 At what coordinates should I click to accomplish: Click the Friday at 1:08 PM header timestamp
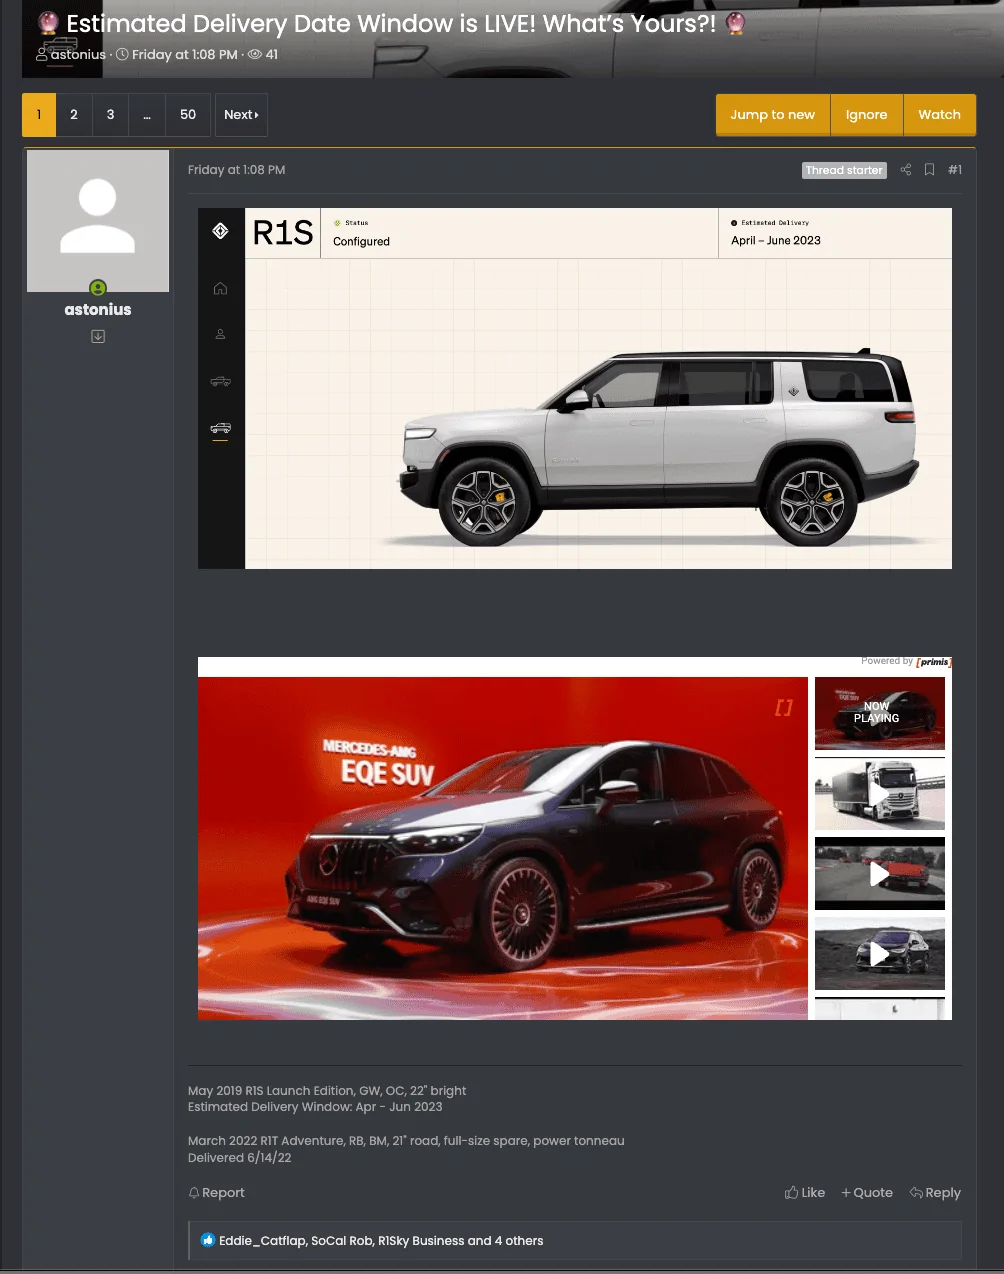tap(185, 55)
